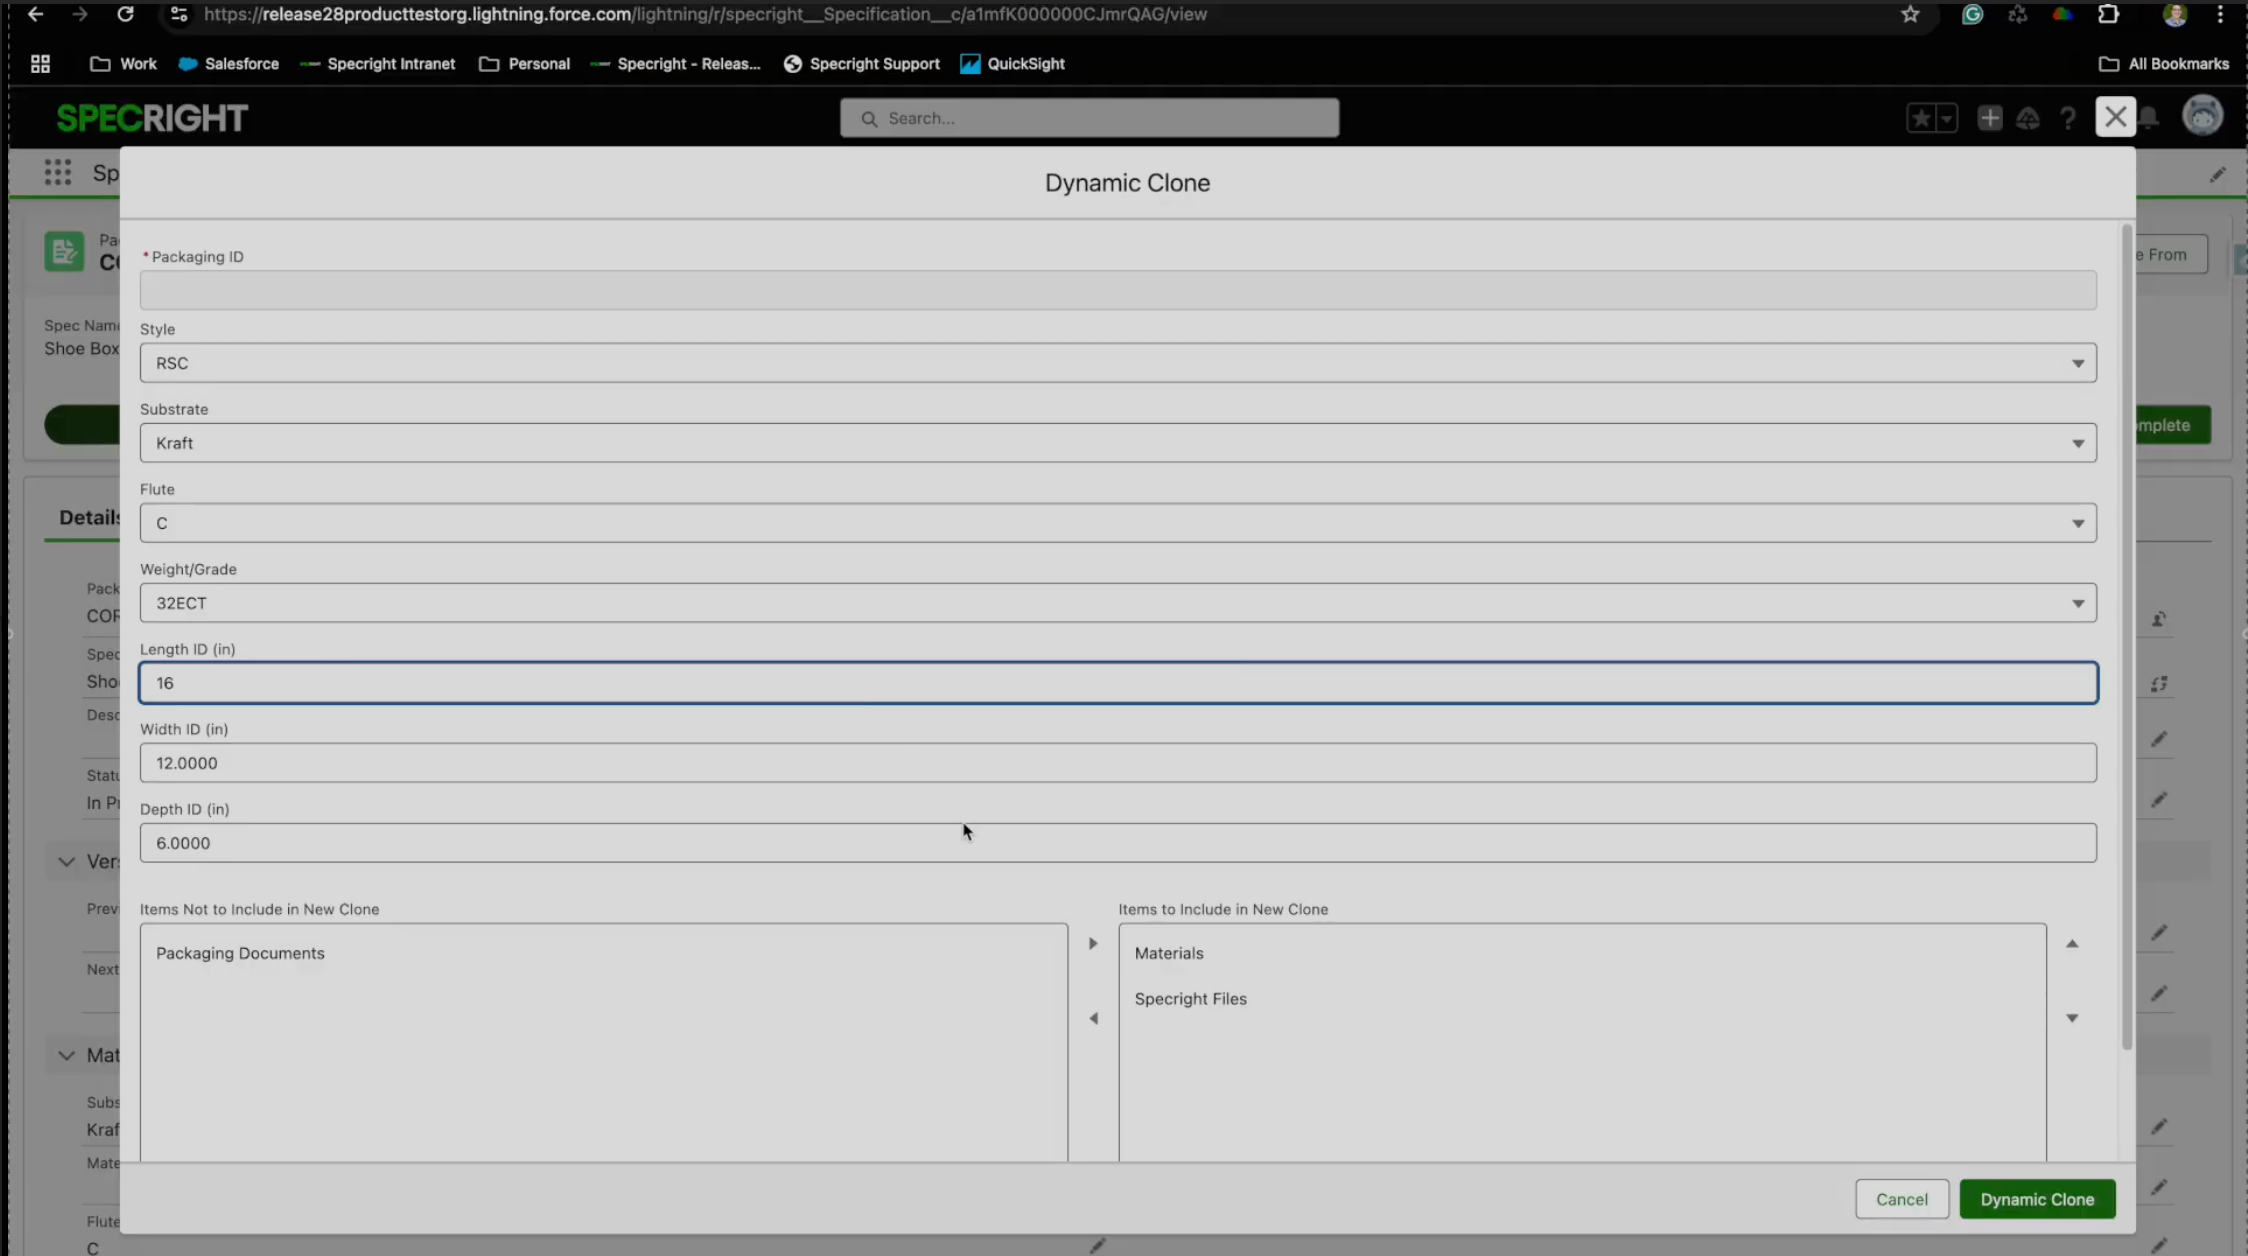Click into the Width ID input field
The height and width of the screenshot is (1256, 2248).
click(x=1117, y=763)
